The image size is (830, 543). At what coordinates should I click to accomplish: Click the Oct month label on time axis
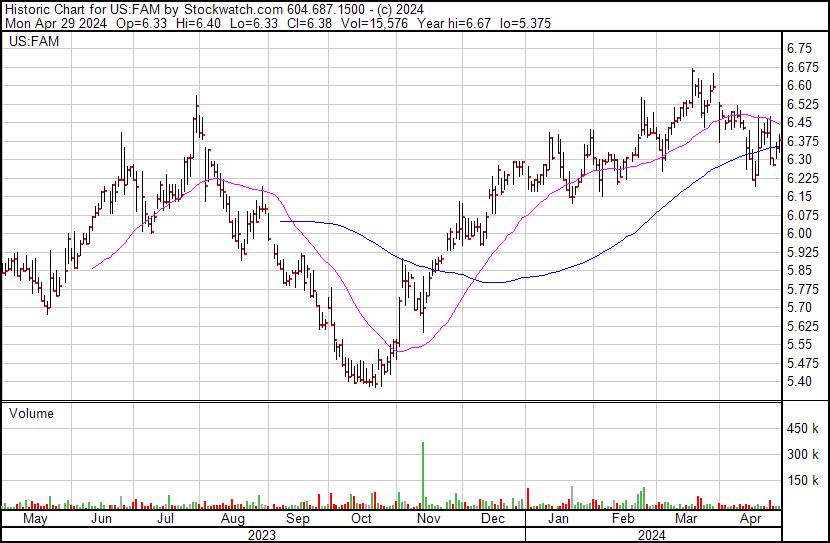click(x=362, y=520)
